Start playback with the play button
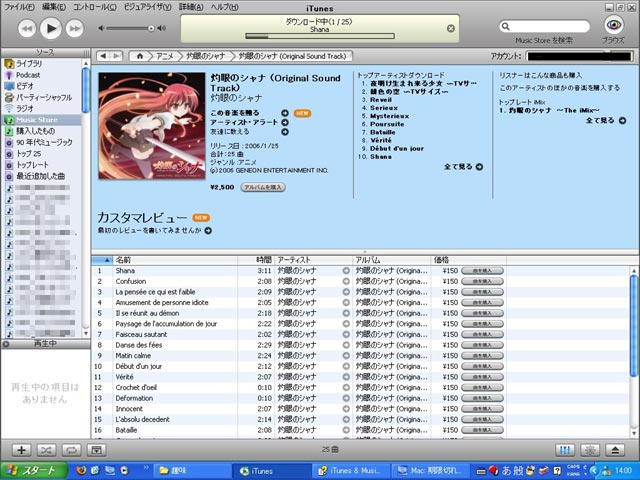This screenshot has width=640, height=480. coord(51,29)
